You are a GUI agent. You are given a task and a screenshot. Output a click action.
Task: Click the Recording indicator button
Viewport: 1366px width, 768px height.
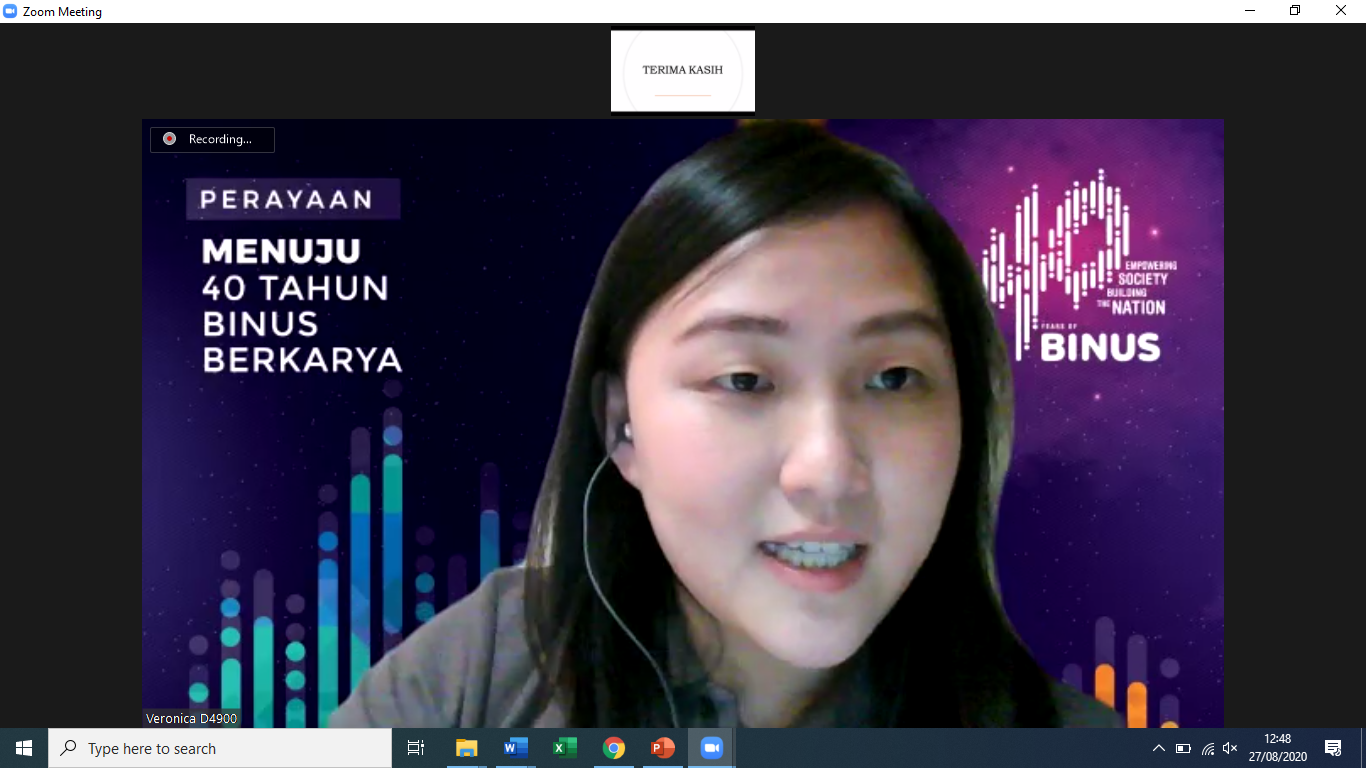[x=212, y=139]
